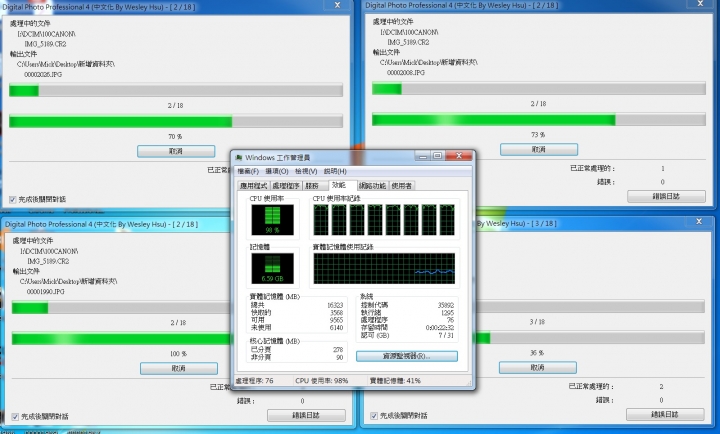This screenshot has width=720, height=434.
Task: Cancel processing in the 70 % window
Action: coord(176,151)
